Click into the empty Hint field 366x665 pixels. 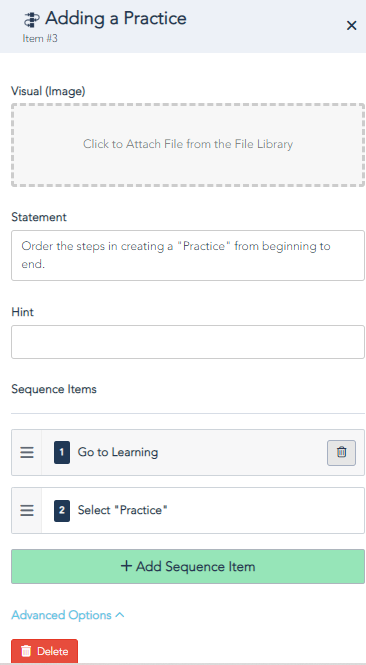coord(188,342)
